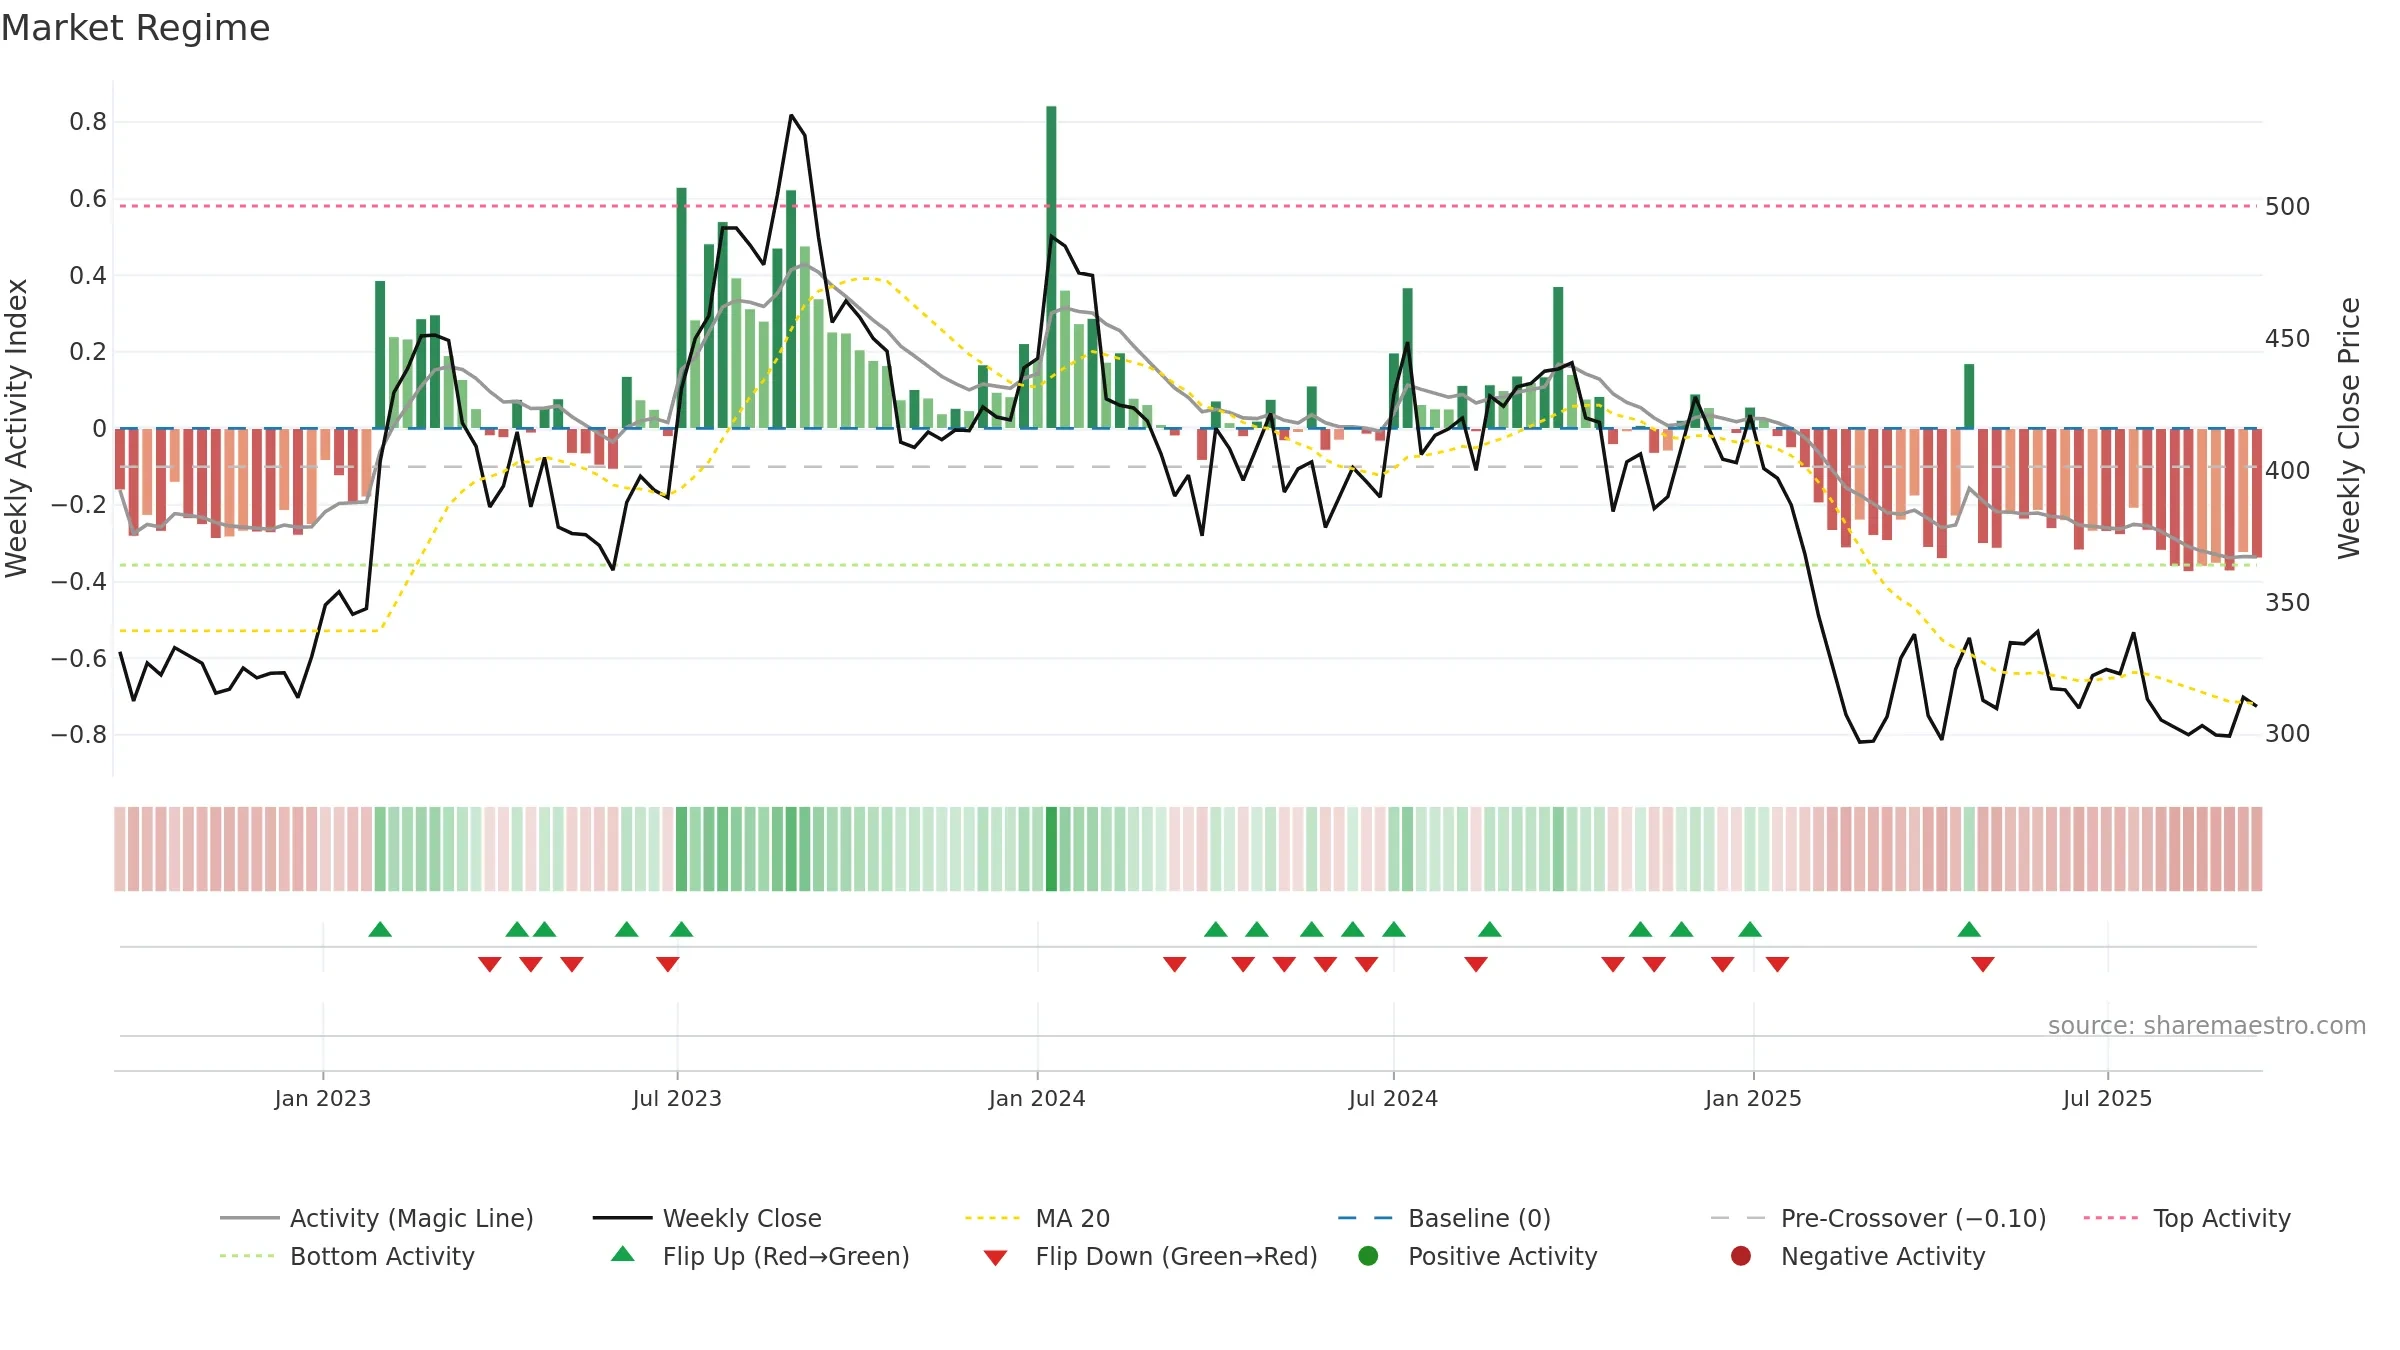Viewport: 2400px width, 1350px height.
Task: Click the Jan 2024 axis label
Action: pyautogui.click(x=1037, y=1098)
